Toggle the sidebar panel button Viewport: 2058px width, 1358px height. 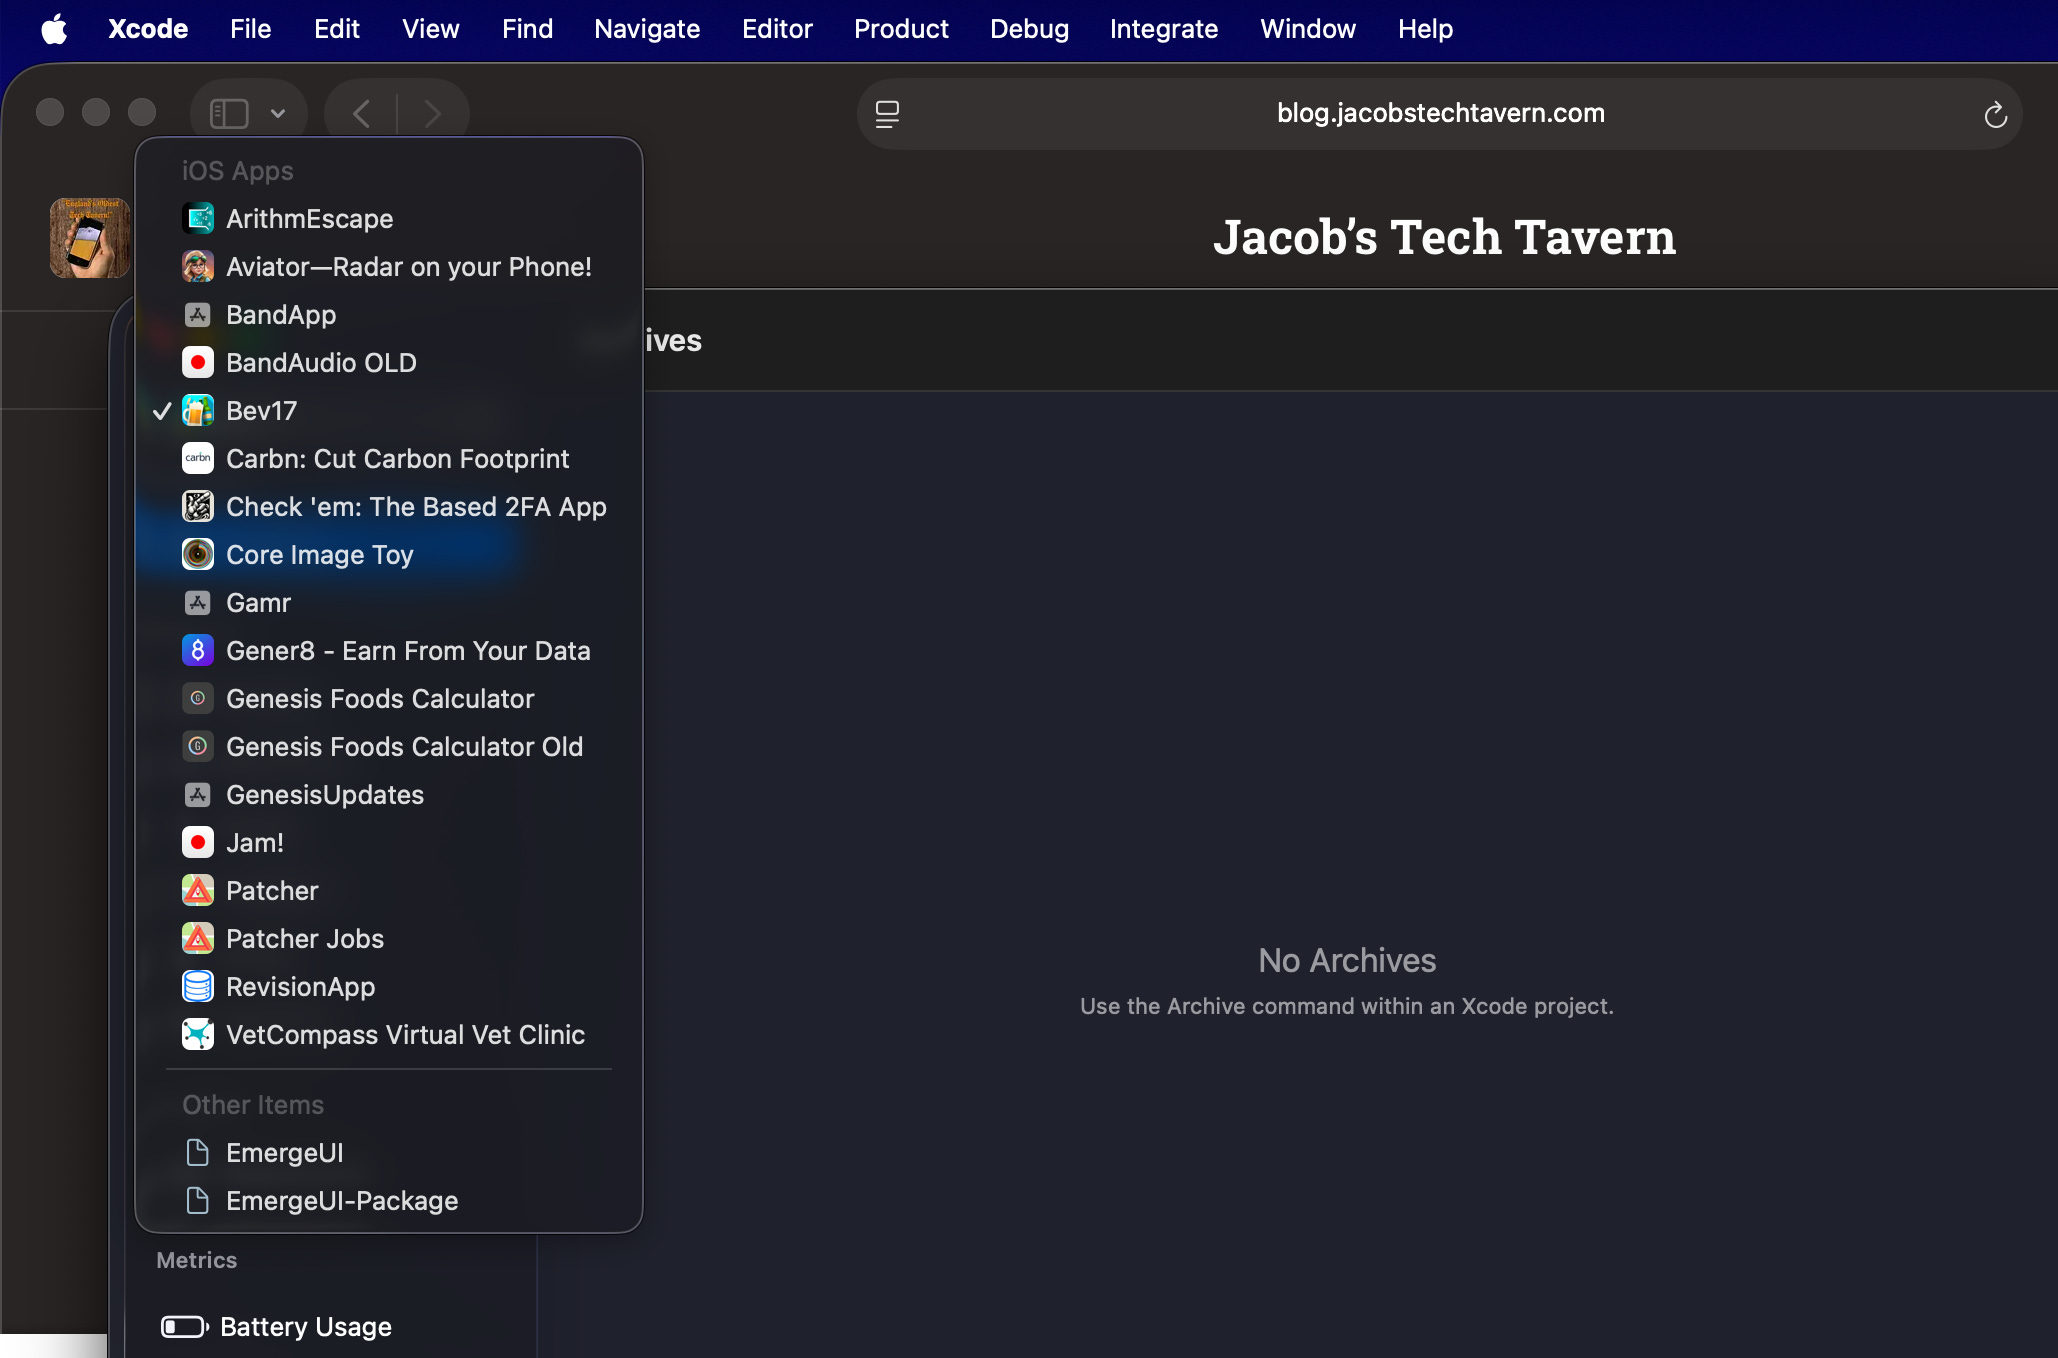coord(229,114)
